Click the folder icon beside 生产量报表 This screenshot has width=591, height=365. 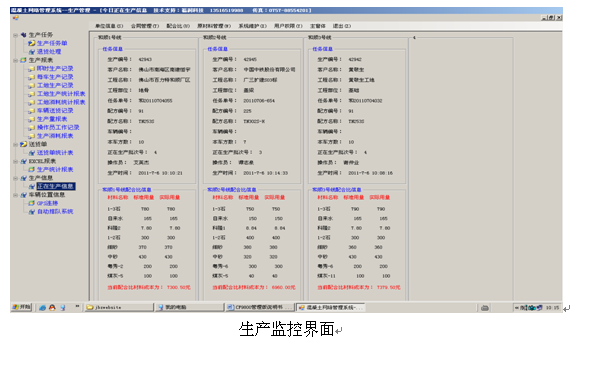(x=32, y=119)
